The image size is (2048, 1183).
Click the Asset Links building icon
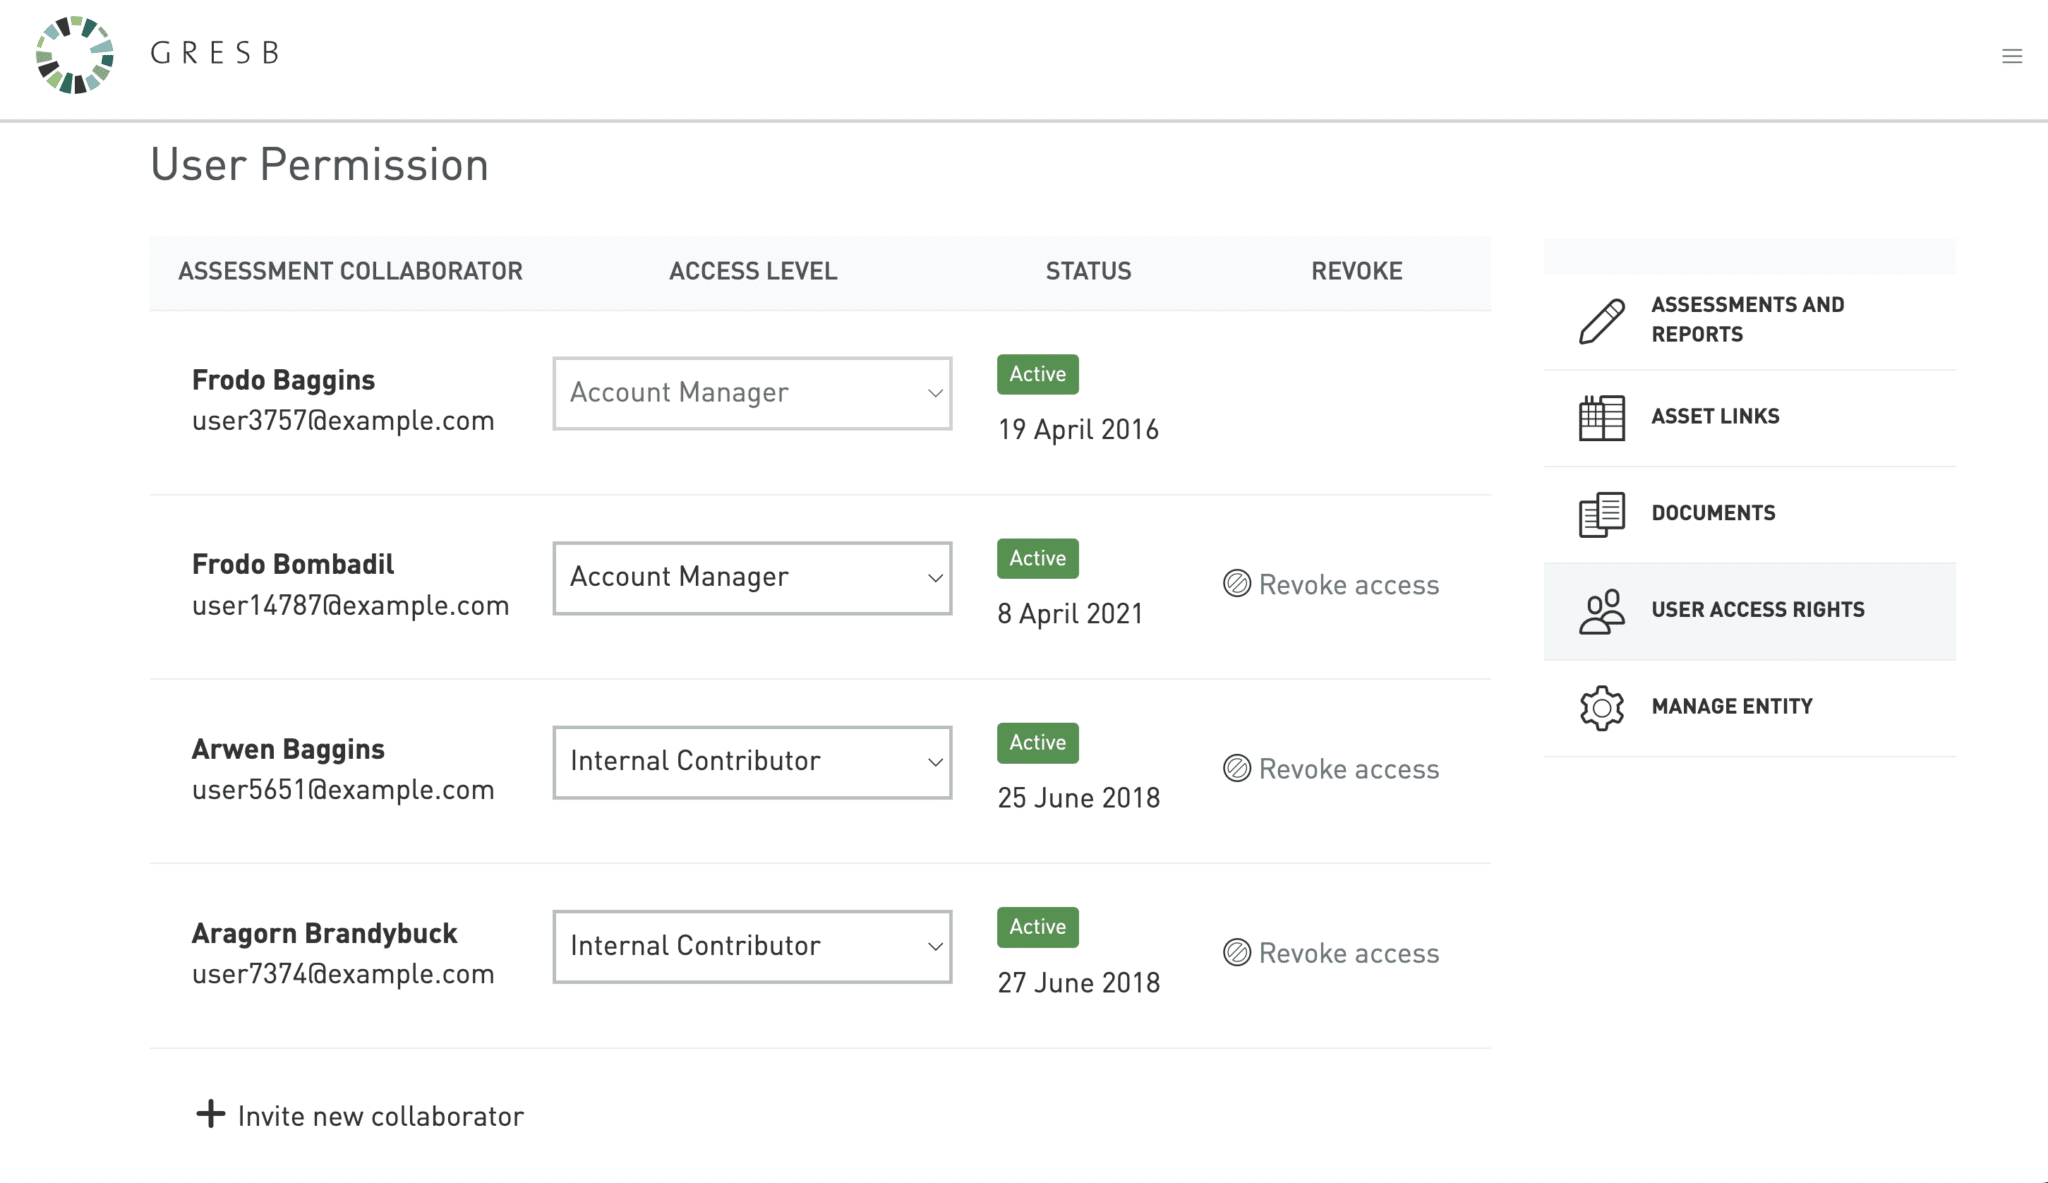click(1601, 417)
